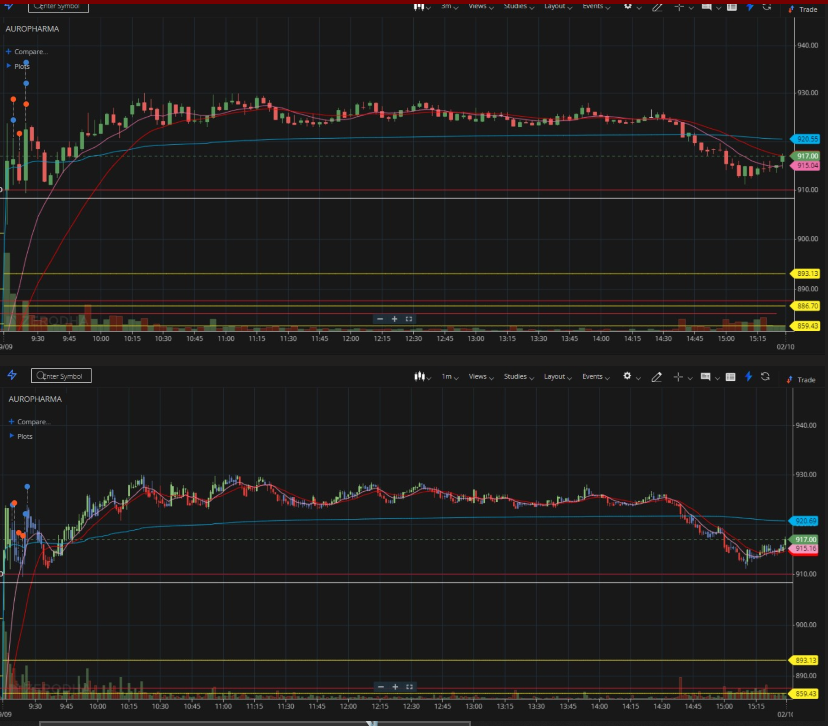The image size is (828, 726).
Task: Click the pink 915.04 price tag in upper chart
Action: tap(805, 166)
